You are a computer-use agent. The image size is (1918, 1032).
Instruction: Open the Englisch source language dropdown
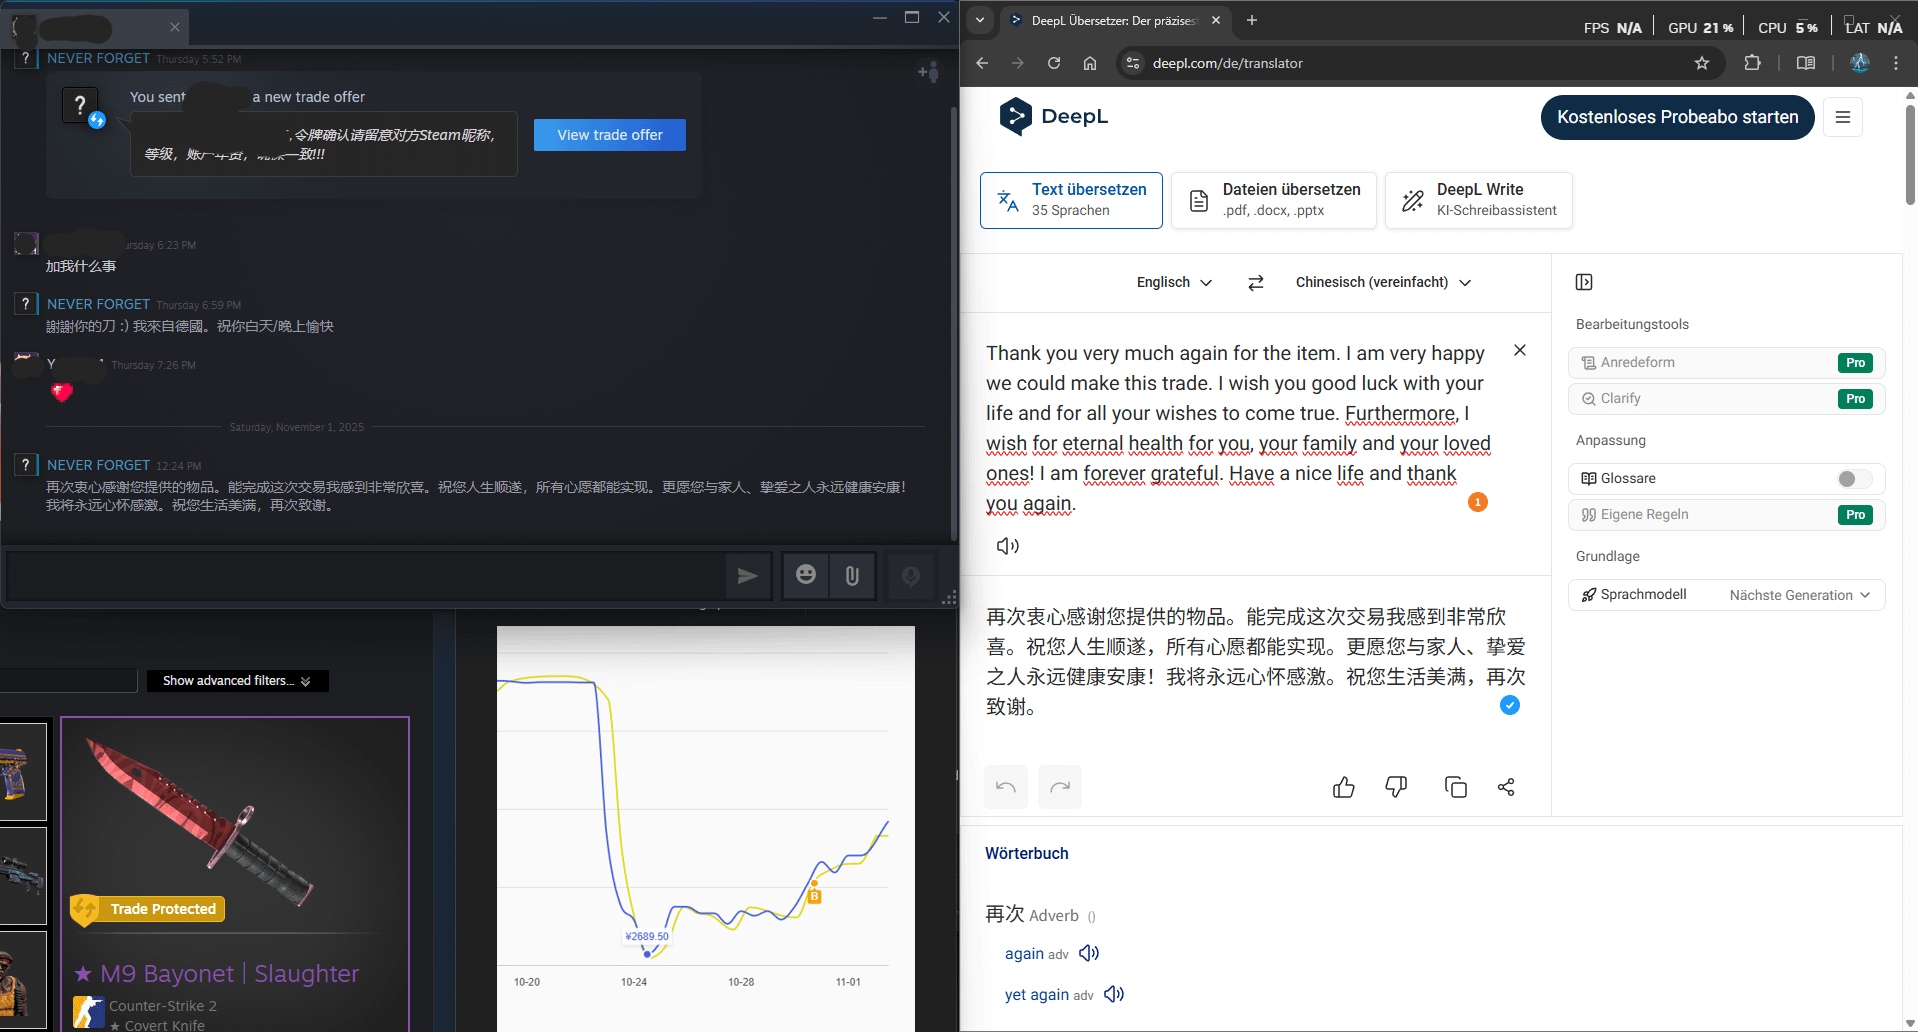[1174, 283]
